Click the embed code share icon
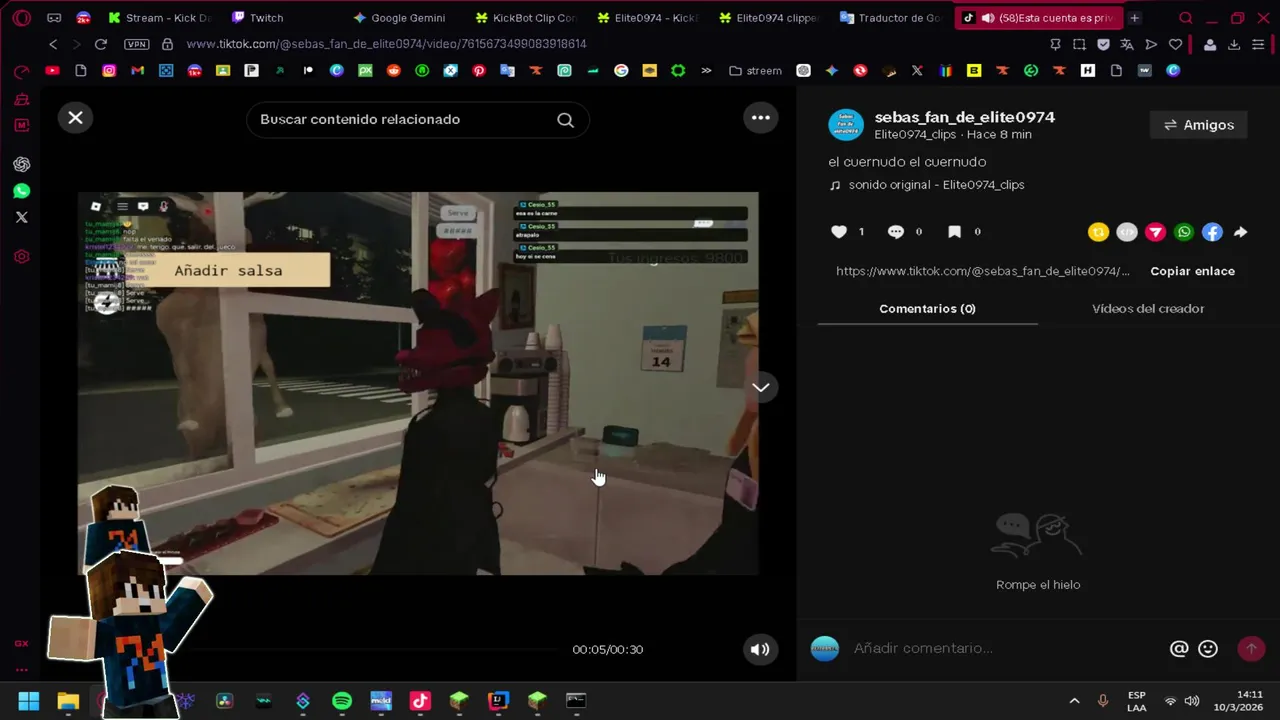The image size is (1280, 720). pos(1127,232)
